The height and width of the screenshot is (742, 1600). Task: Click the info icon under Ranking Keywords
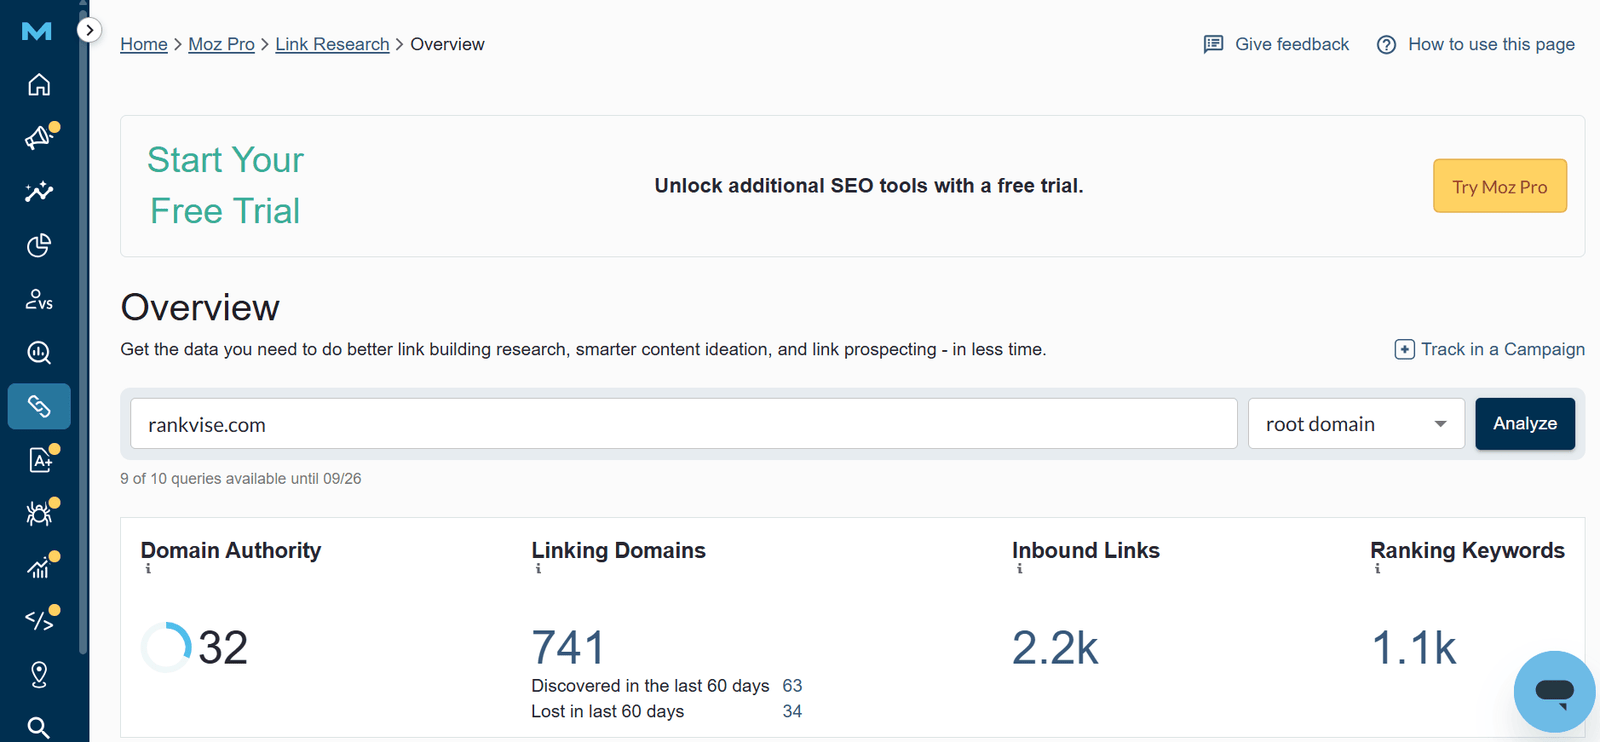pos(1377,569)
